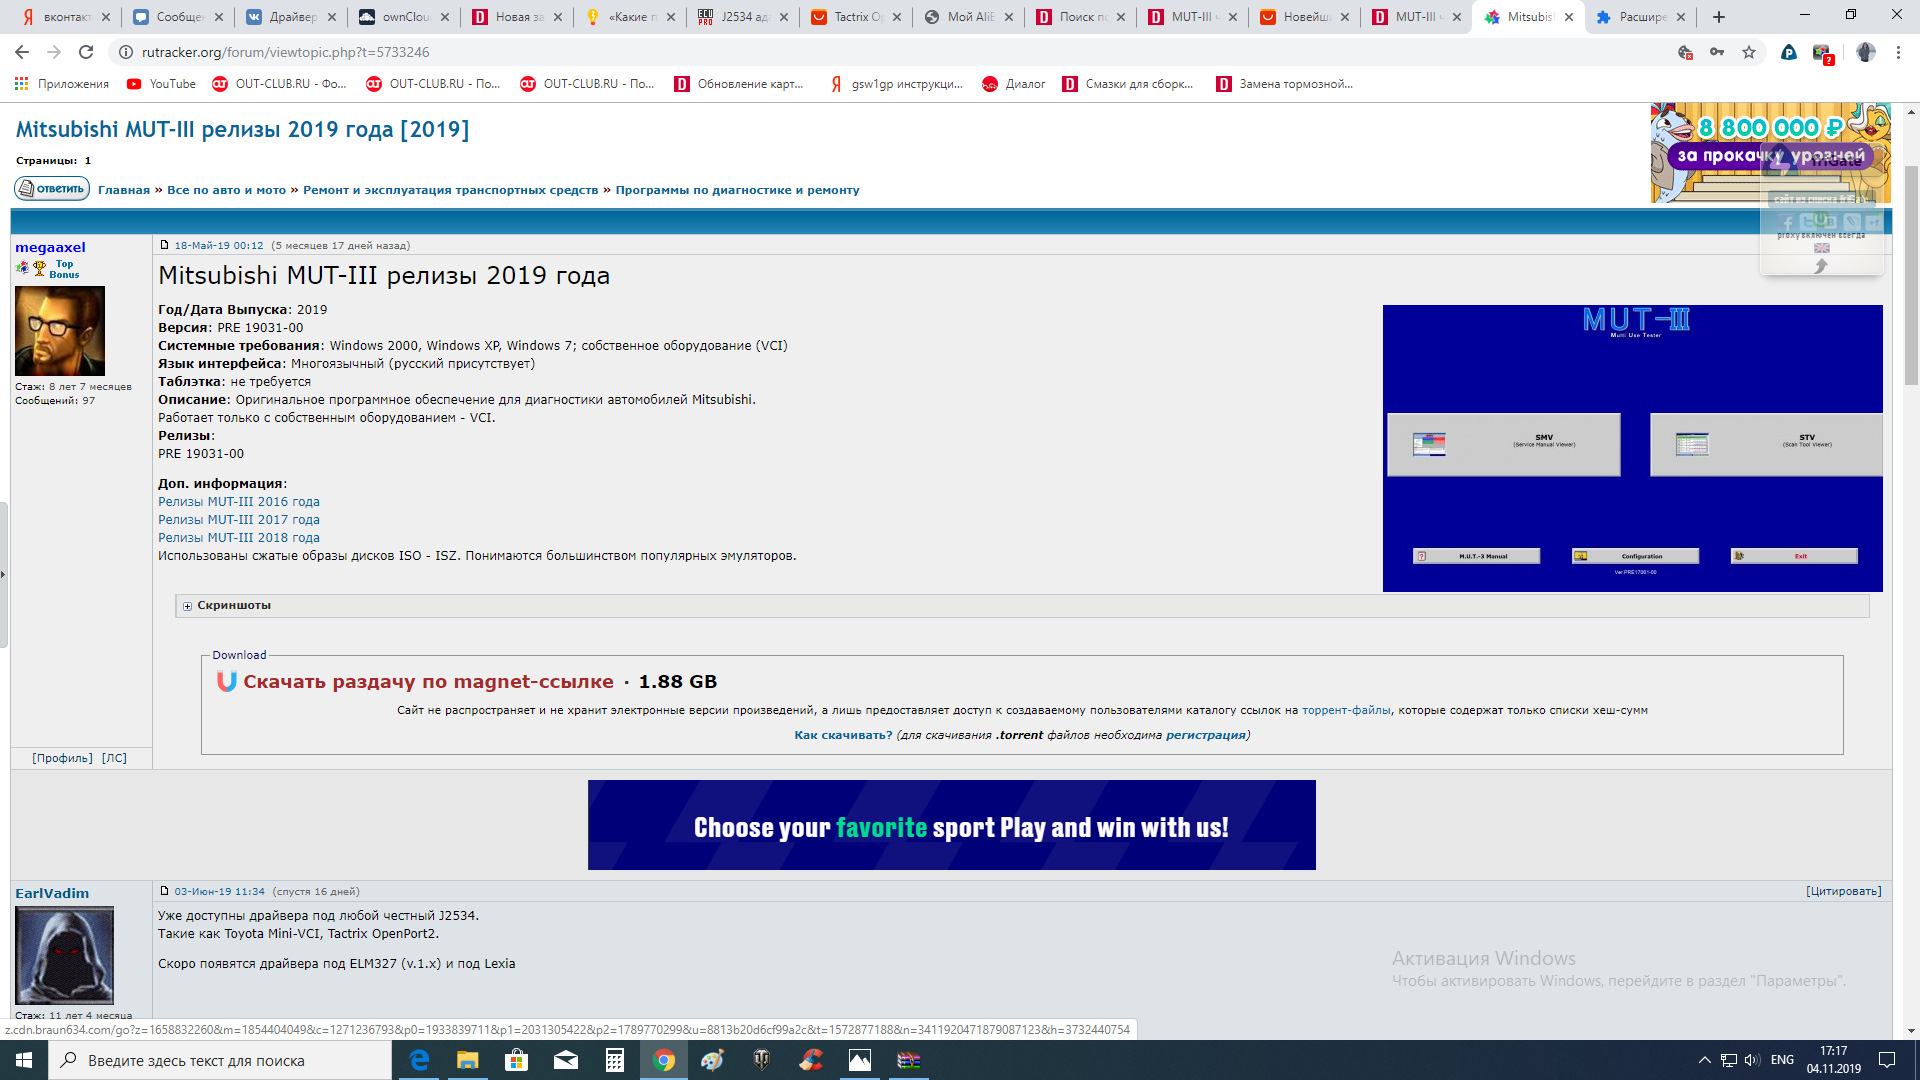Open Photos app from taskbar
1920x1080 pixels.
coord(860,1060)
